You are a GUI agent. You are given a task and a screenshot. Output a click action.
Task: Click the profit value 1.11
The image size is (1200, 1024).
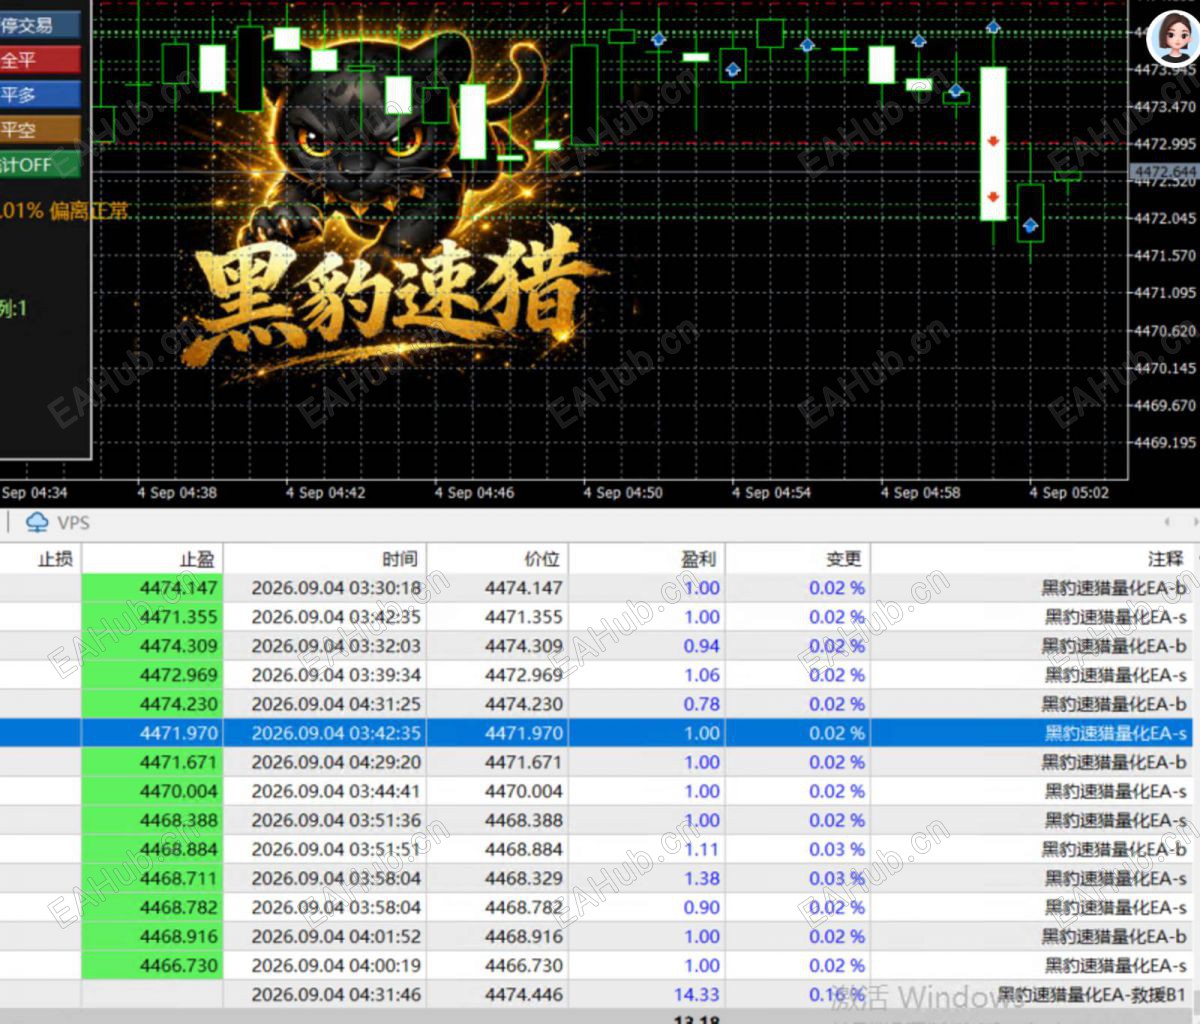click(x=701, y=849)
